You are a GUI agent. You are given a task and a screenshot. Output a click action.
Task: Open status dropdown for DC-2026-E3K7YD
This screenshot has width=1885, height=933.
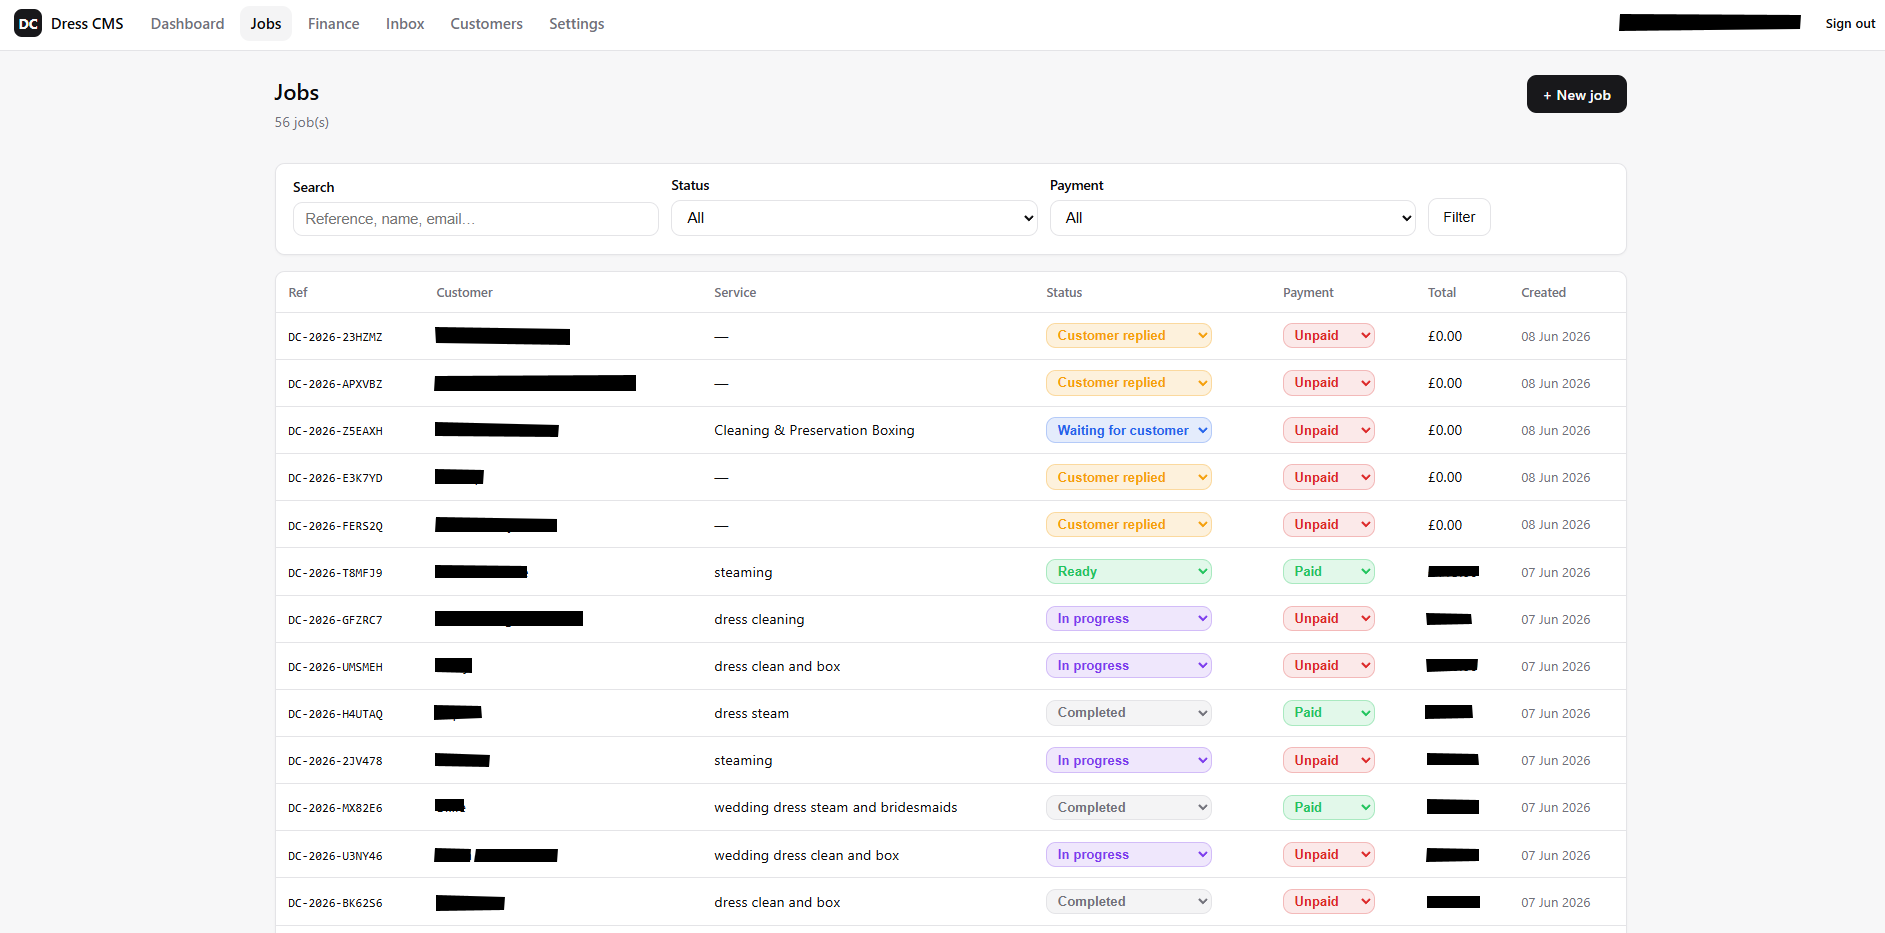pos(1128,477)
